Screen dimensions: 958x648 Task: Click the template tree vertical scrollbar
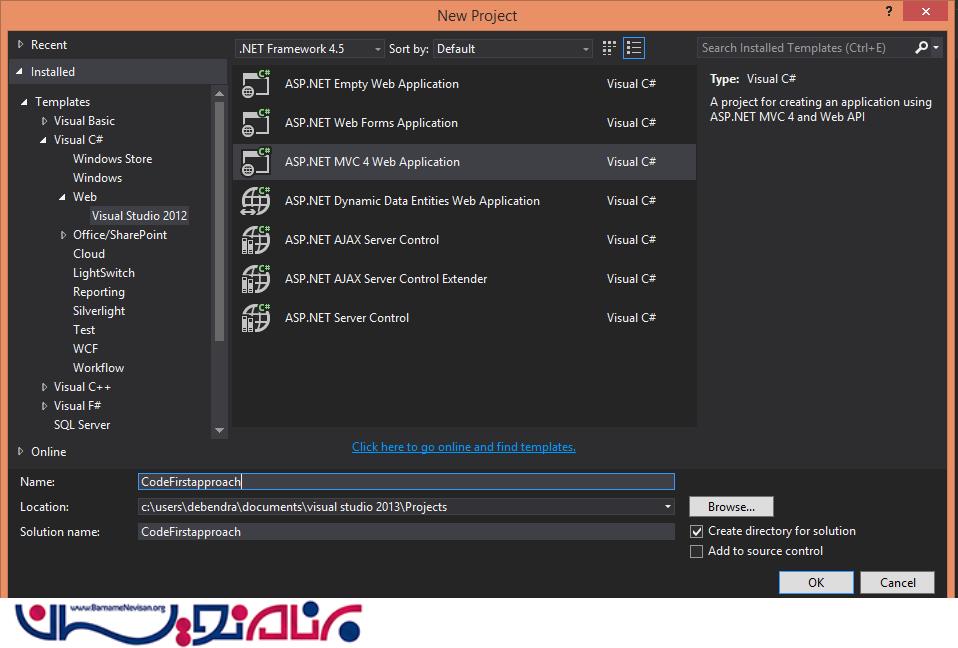pyautogui.click(x=219, y=220)
